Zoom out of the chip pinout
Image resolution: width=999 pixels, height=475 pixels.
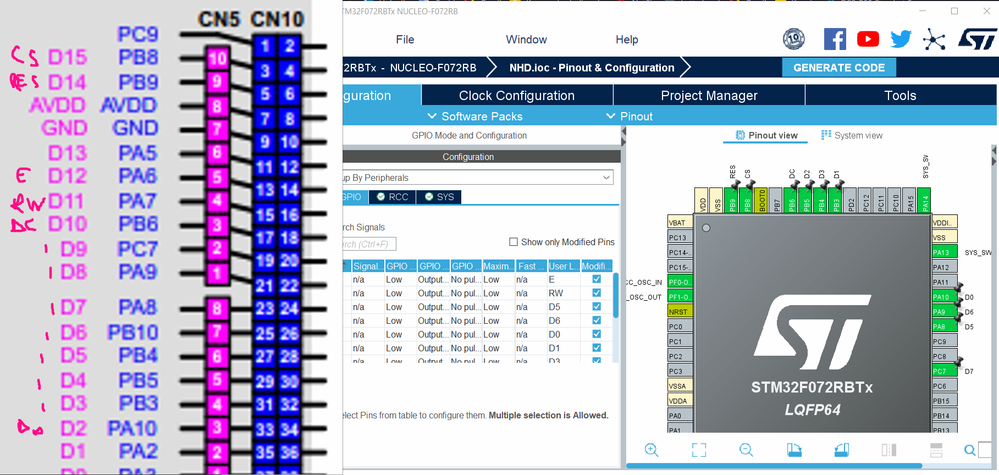[746, 450]
